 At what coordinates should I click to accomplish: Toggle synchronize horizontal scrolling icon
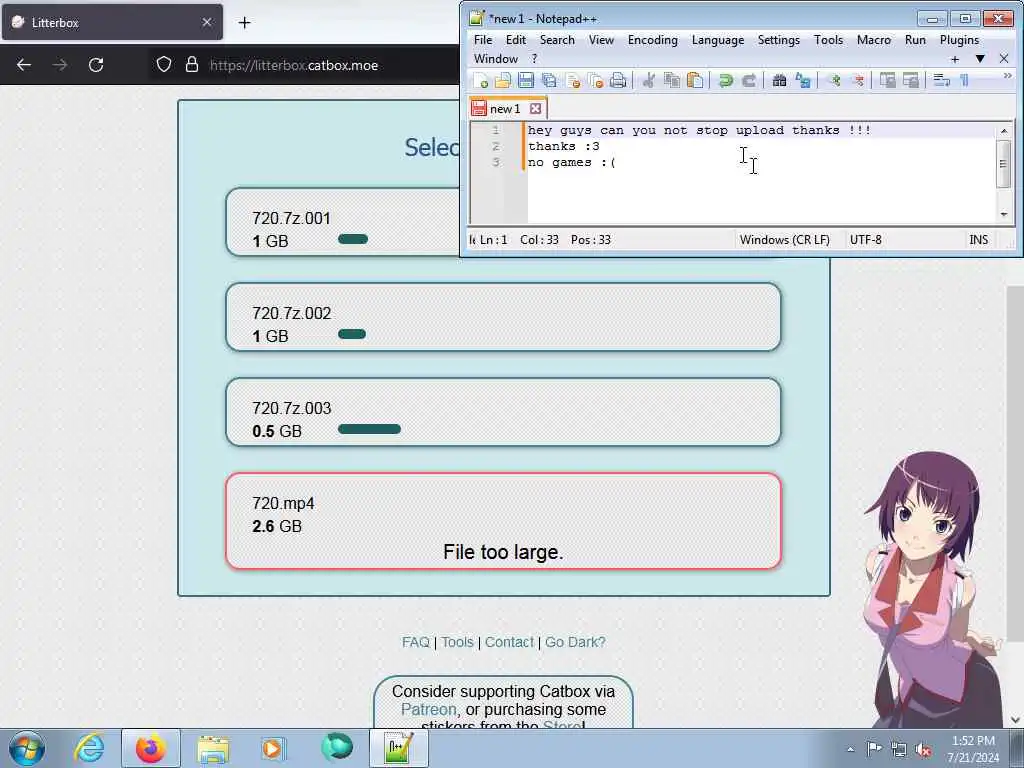click(910, 80)
